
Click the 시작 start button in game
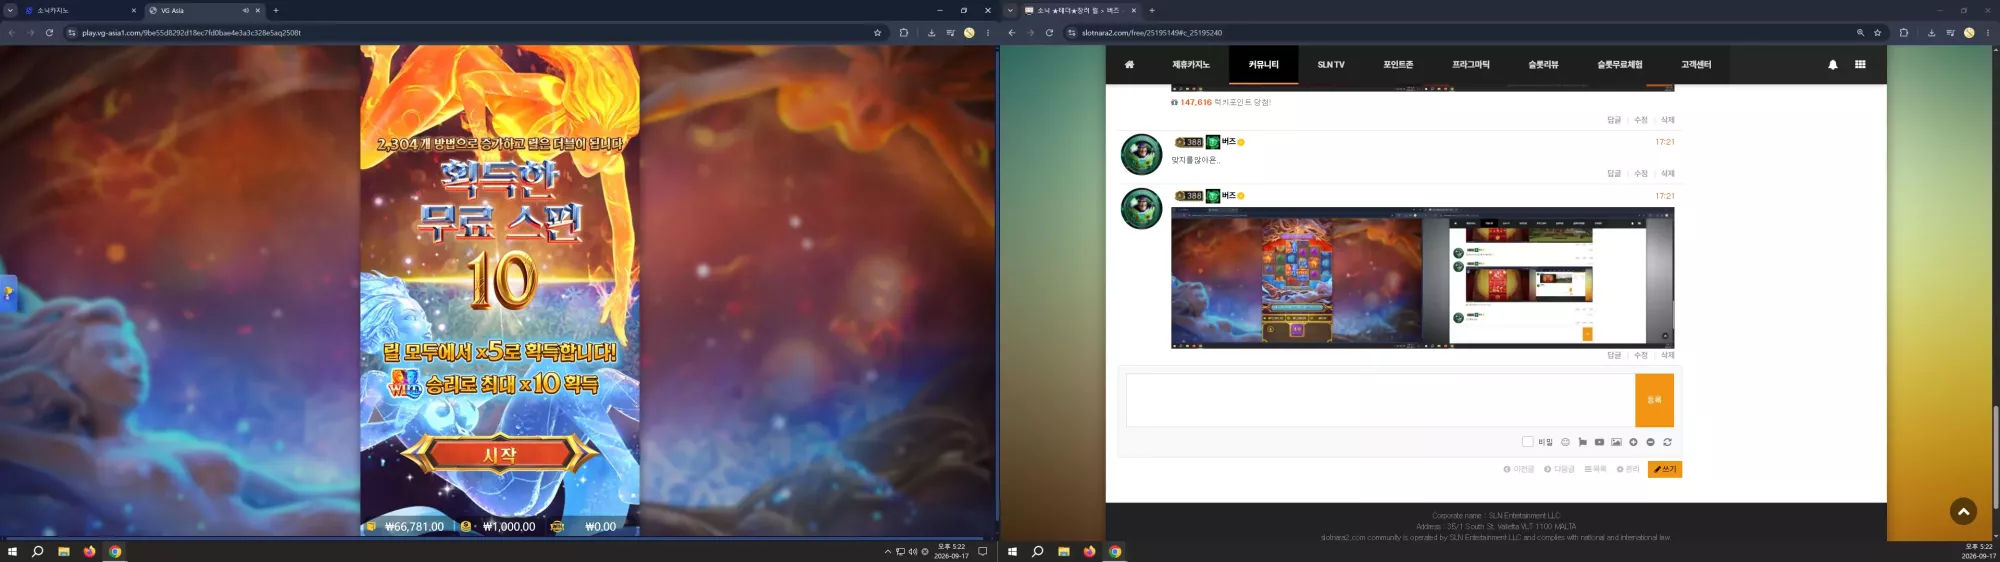click(499, 454)
